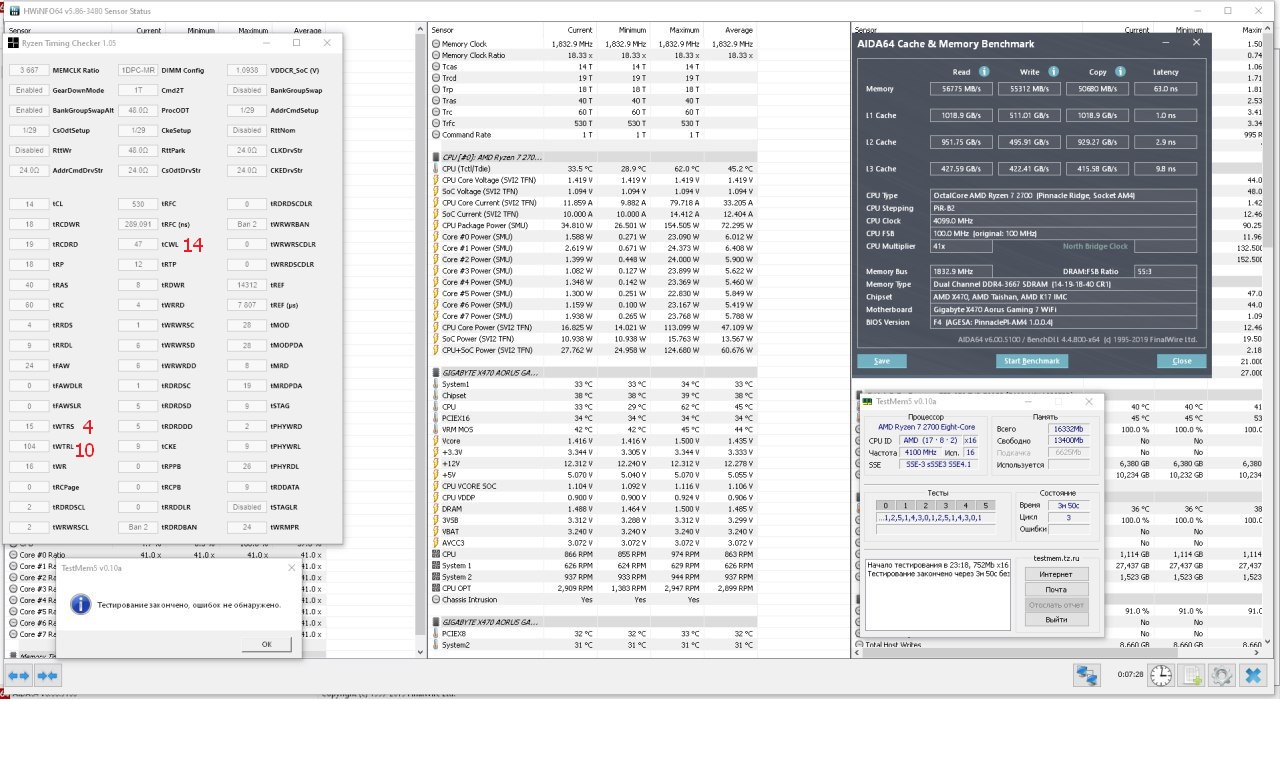Click the Start Benchmark button
Viewport: 1280px width, 779px height.
1031,361
